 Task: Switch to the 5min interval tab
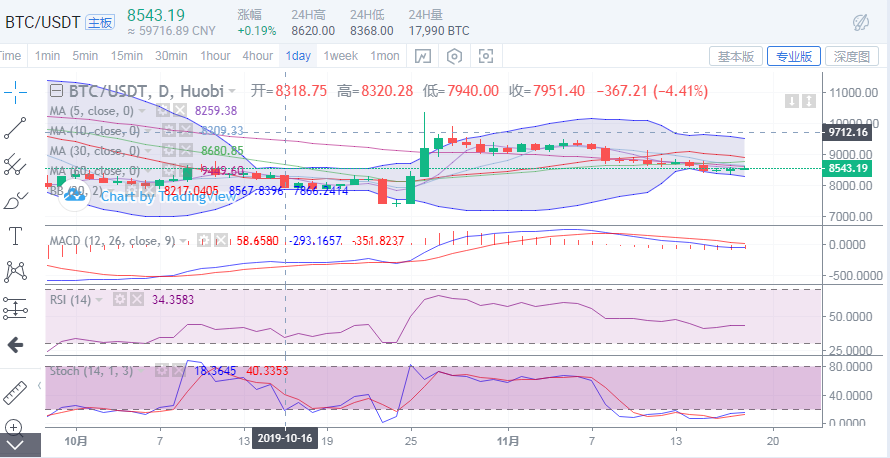(85, 56)
